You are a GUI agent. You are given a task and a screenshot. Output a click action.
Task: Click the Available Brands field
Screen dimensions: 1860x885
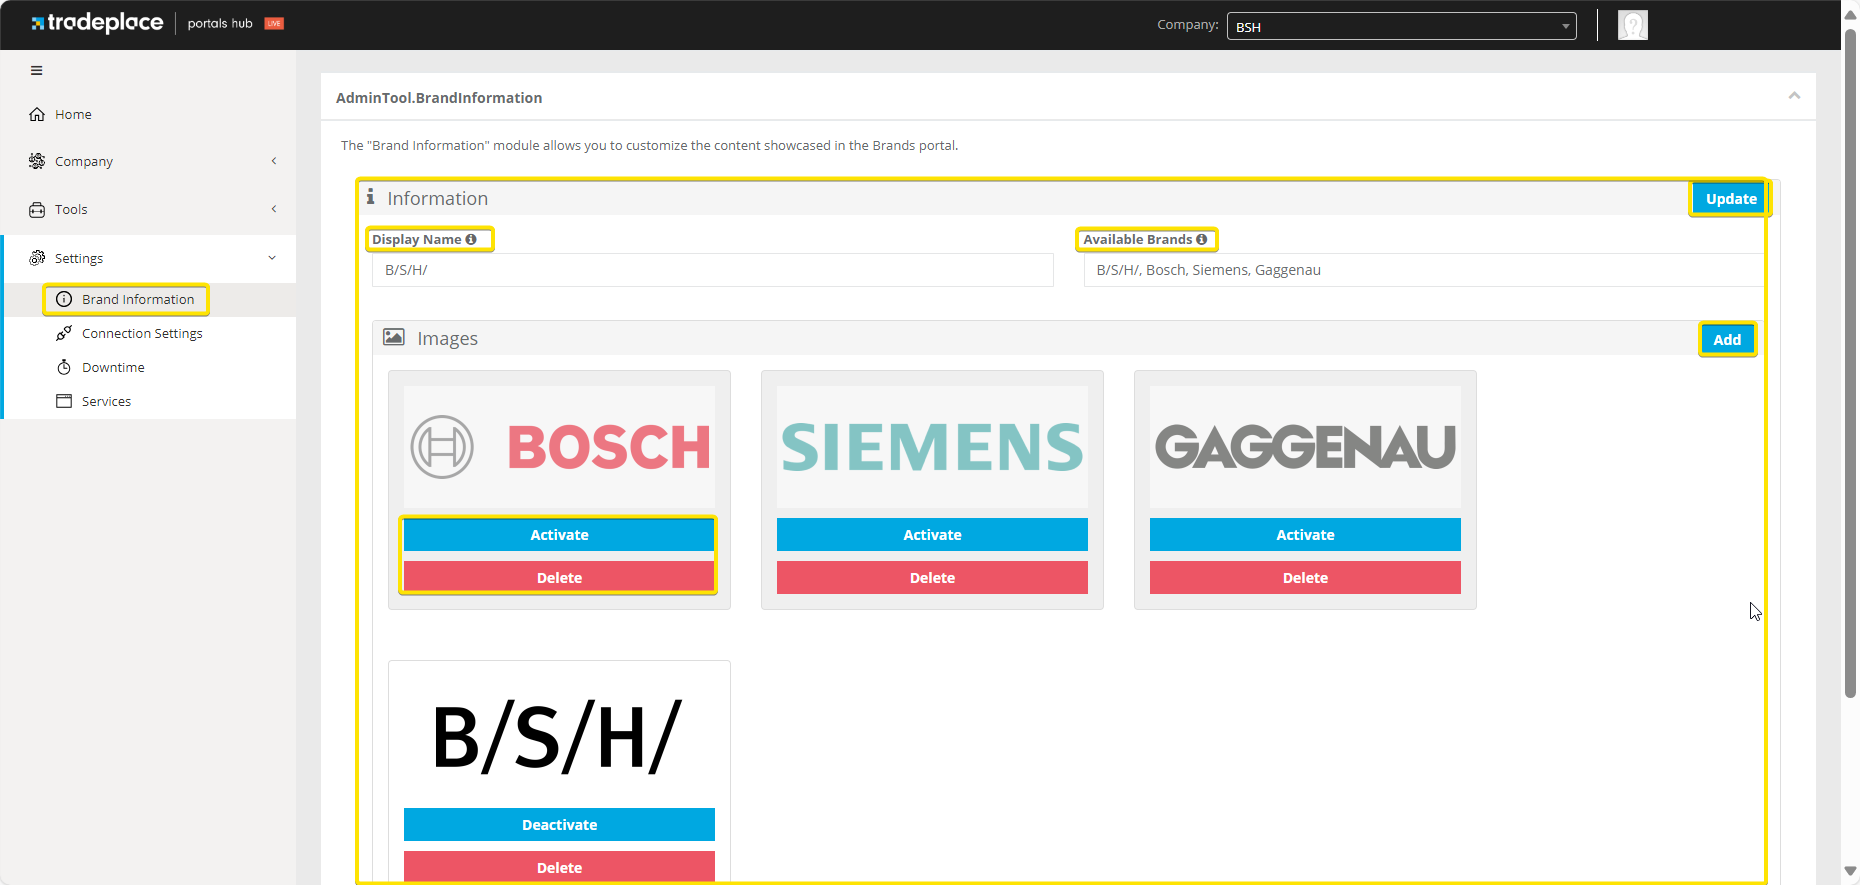tap(1424, 270)
